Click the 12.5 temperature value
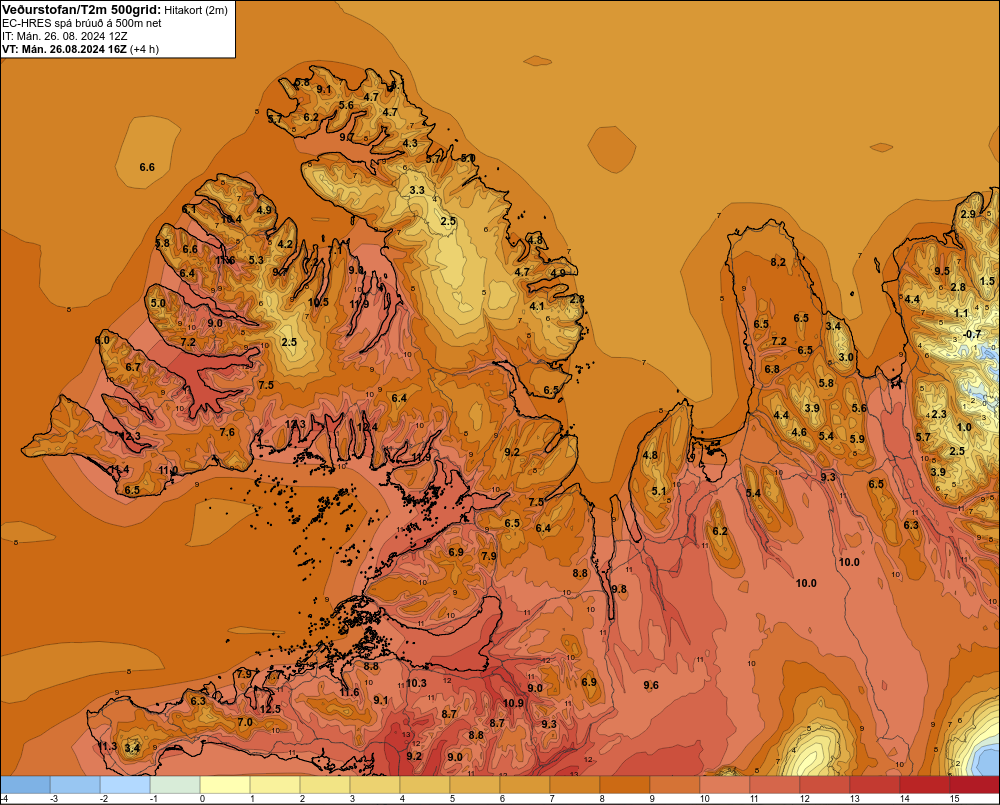The image size is (1000, 805). pos(270,709)
